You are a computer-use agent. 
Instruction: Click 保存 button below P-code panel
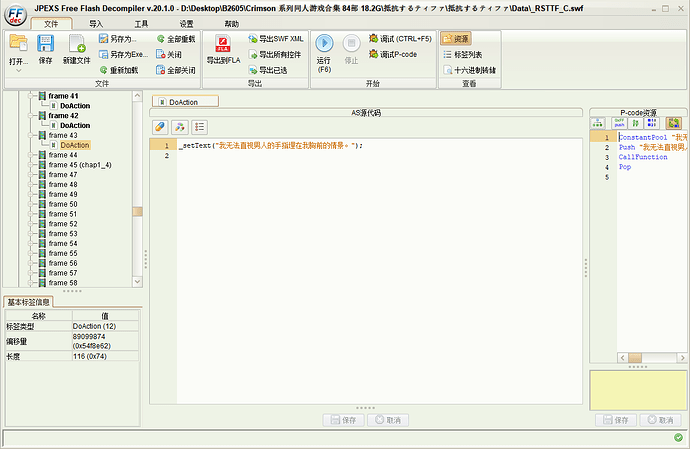pyautogui.click(x=616, y=420)
